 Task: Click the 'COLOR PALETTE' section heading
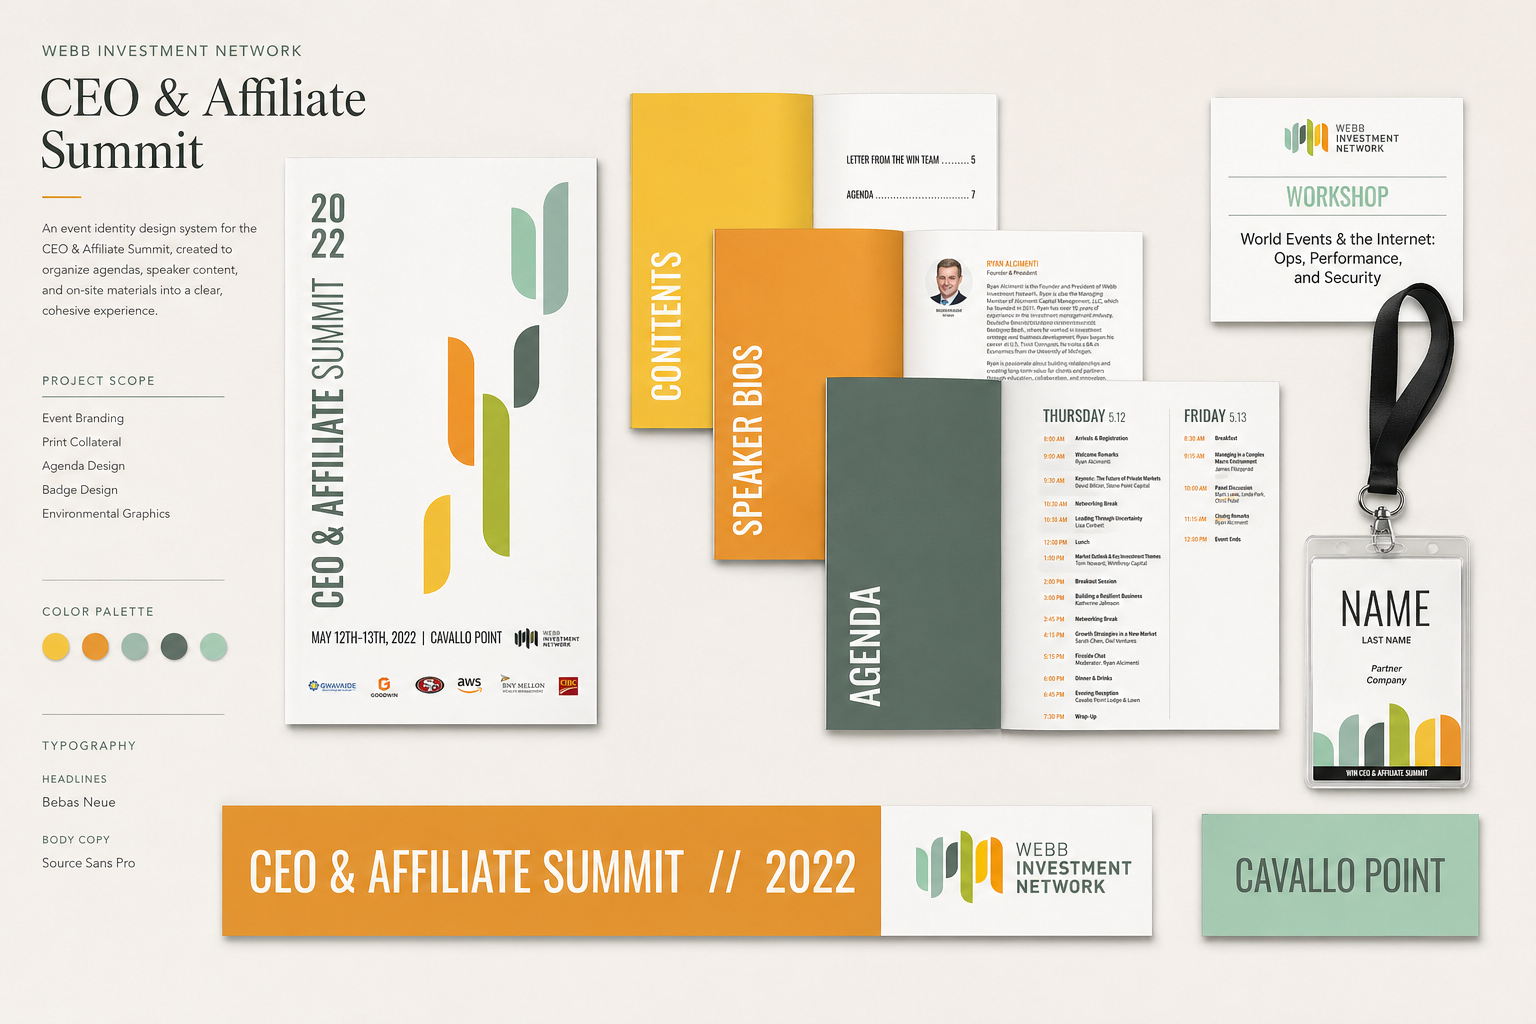click(x=98, y=612)
